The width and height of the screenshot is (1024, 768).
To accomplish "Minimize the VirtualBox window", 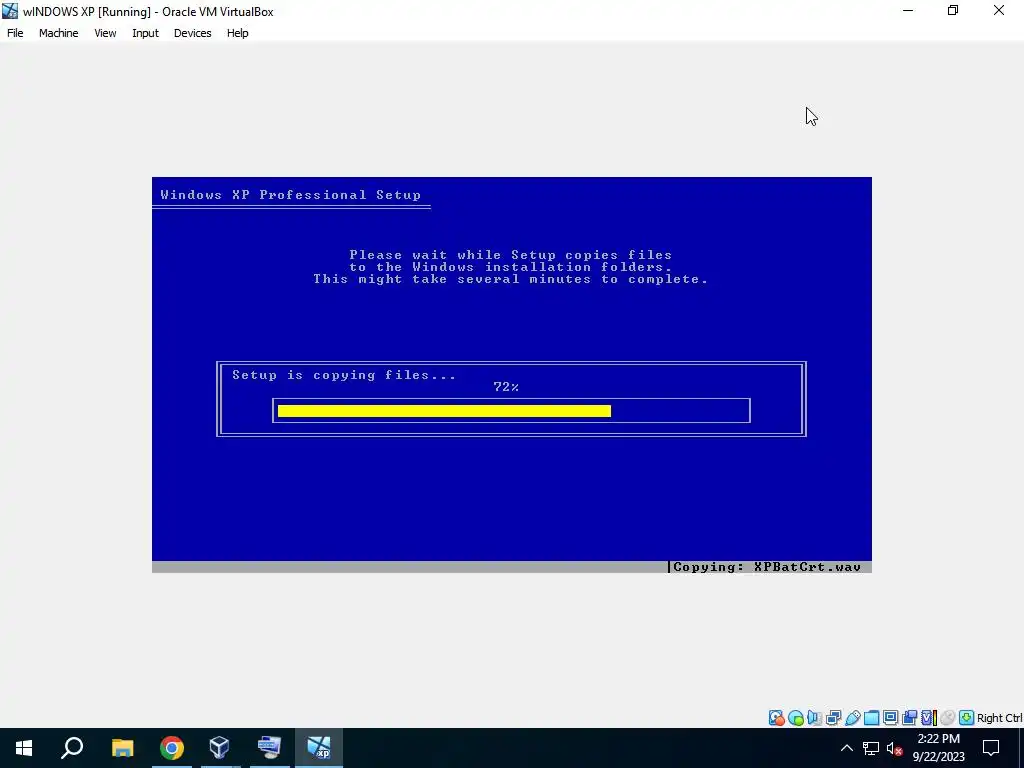I will pos(908,11).
